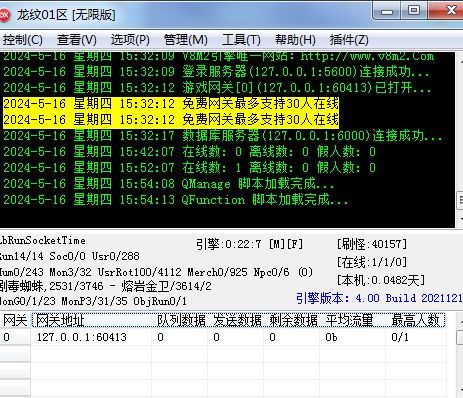Click the log panel vertical scrollbar
The height and width of the screenshot is (398, 463).
pos(459,140)
